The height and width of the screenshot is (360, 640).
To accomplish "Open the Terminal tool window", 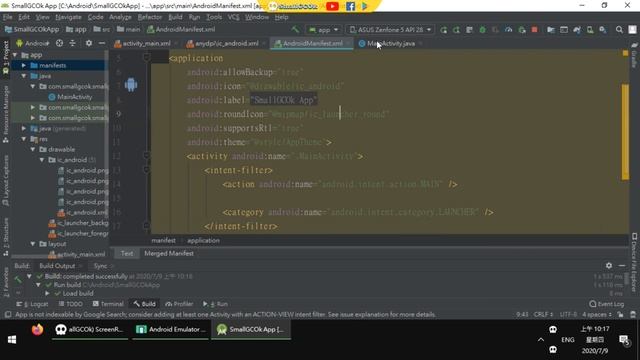I will point(108,304).
